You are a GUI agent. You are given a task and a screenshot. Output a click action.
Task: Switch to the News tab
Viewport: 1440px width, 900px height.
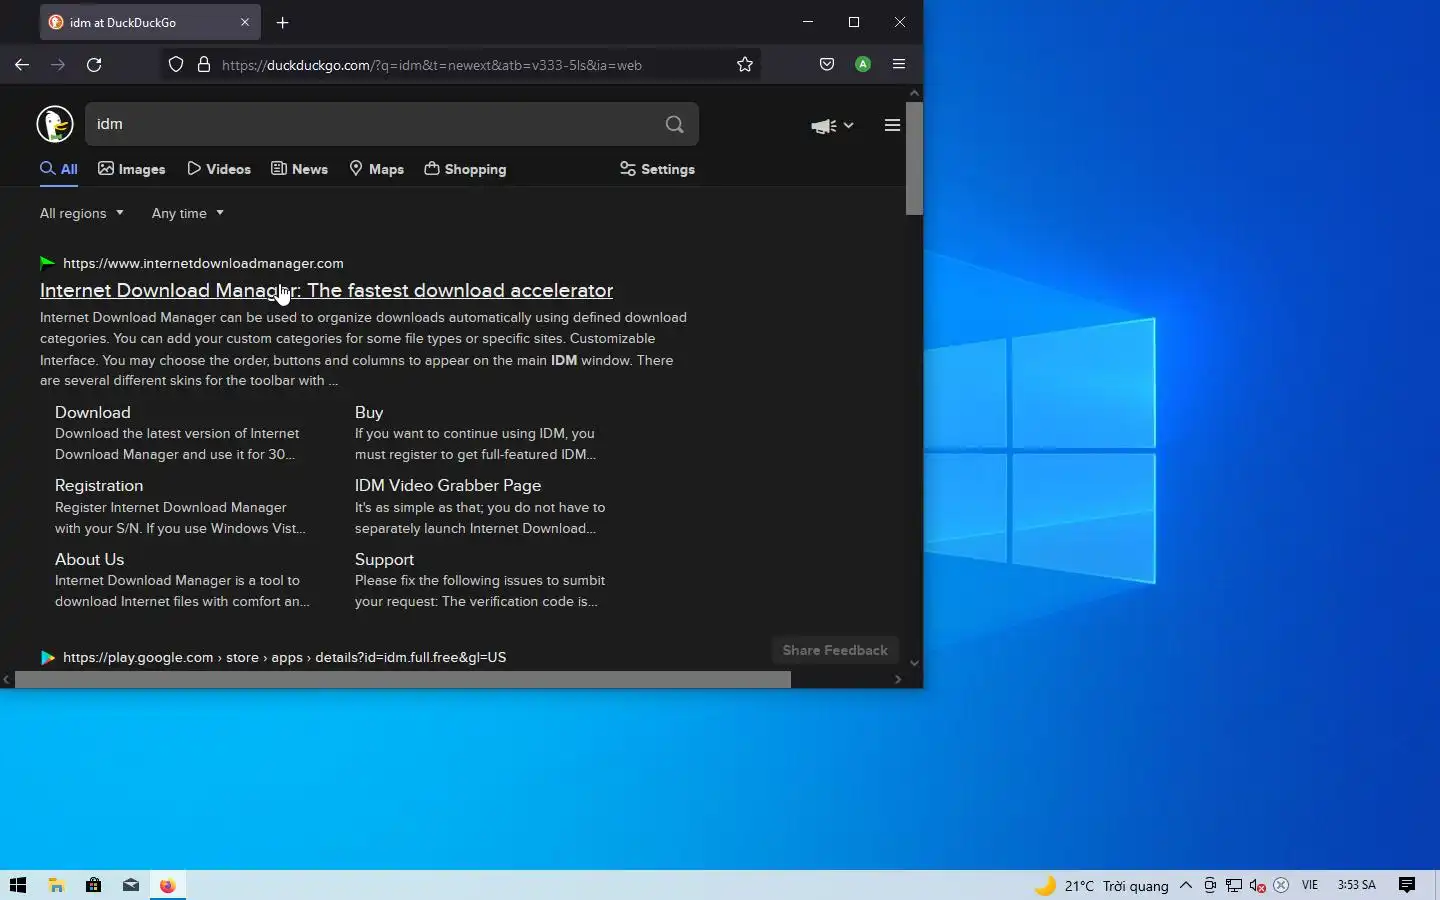tap(300, 169)
